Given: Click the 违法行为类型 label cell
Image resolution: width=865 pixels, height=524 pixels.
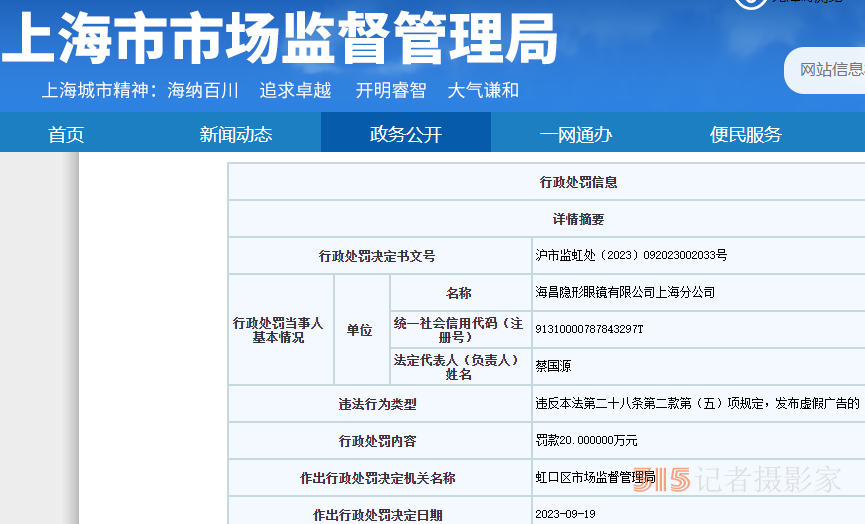Looking at the screenshot, I should [380, 404].
